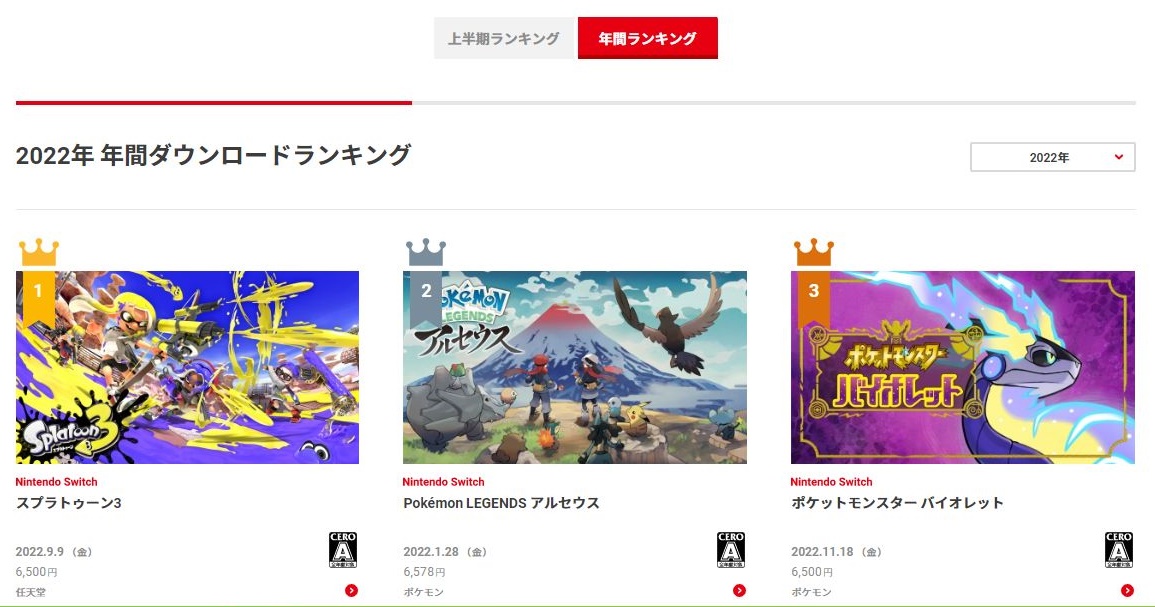Select the 年間ランキング tab
Image resolution: width=1155 pixels, height=607 pixels.
point(647,38)
